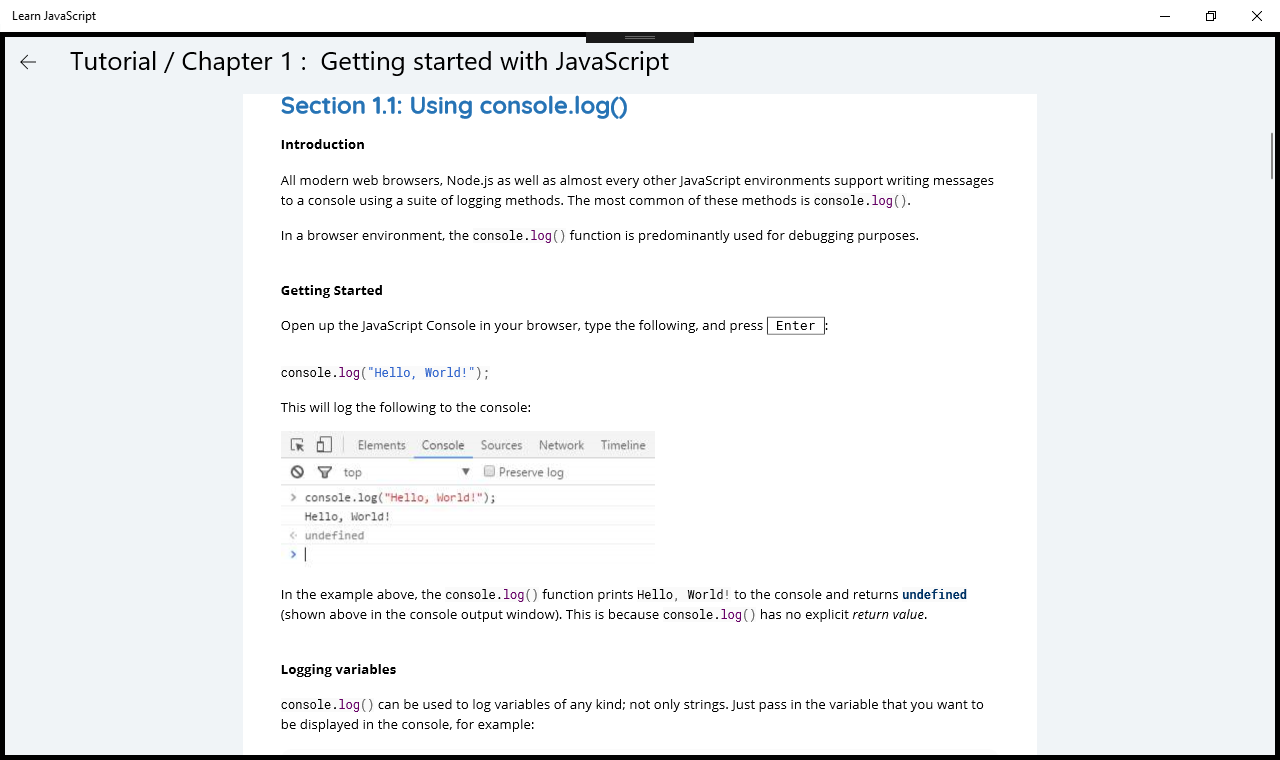
Task: Select the Elements tab in the screenshot
Action: coord(381,445)
